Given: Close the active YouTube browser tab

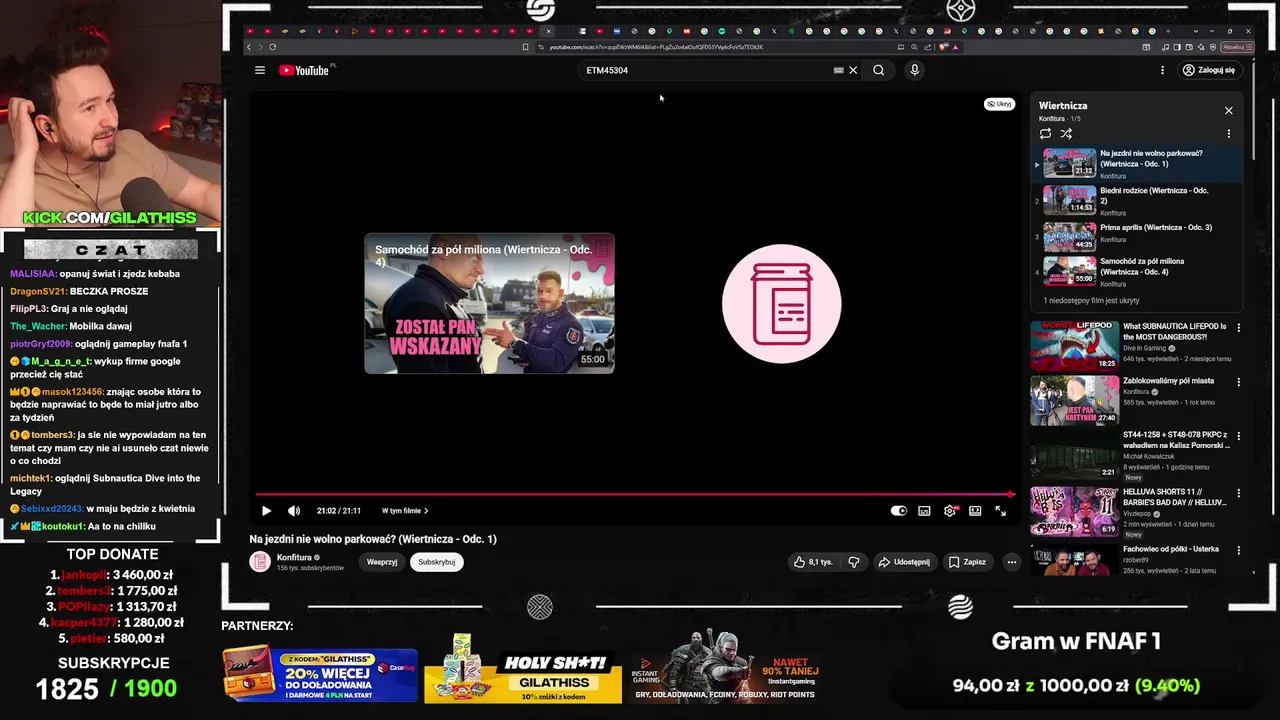Looking at the screenshot, I should tap(548, 31).
